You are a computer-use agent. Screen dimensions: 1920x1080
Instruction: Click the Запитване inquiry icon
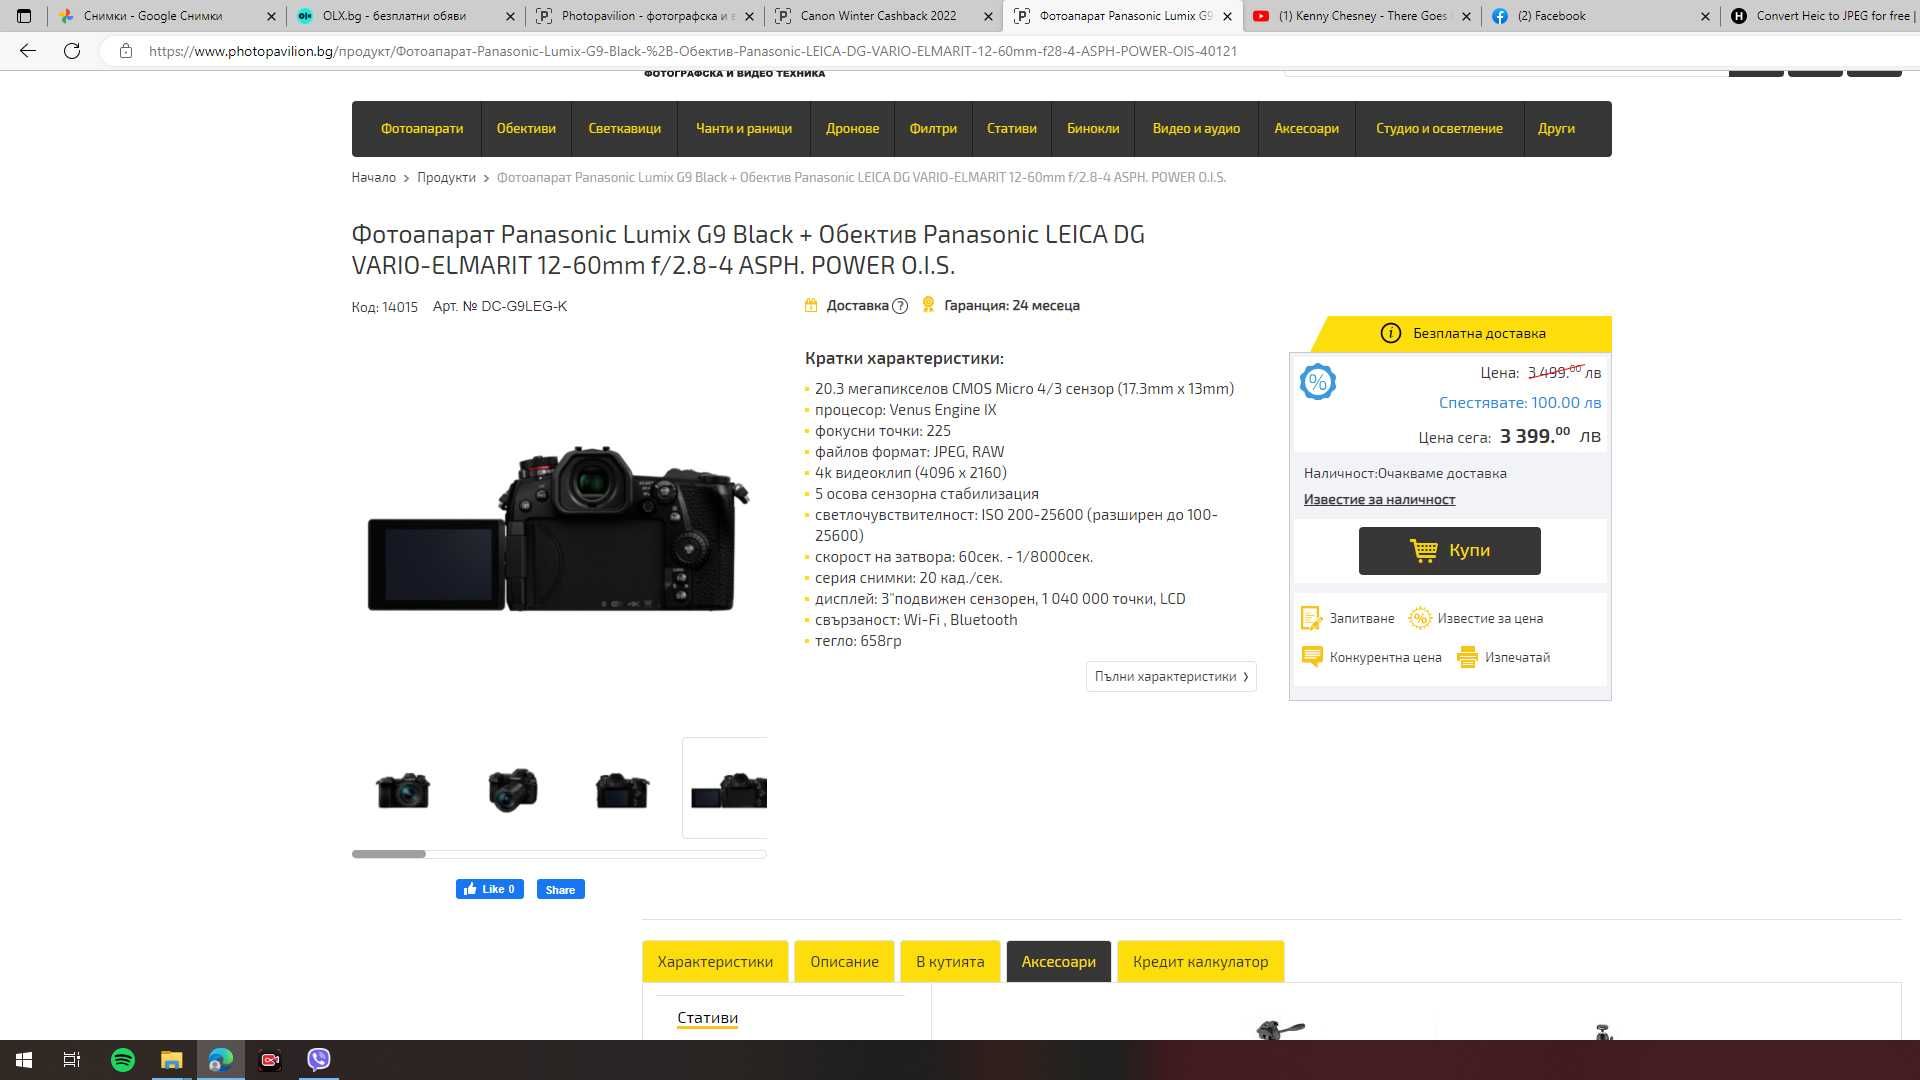[x=1311, y=618]
